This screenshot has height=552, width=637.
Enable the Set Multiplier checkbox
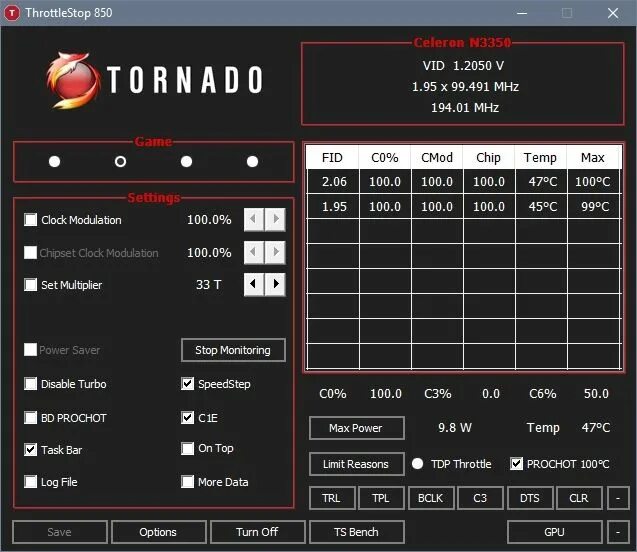(x=30, y=285)
